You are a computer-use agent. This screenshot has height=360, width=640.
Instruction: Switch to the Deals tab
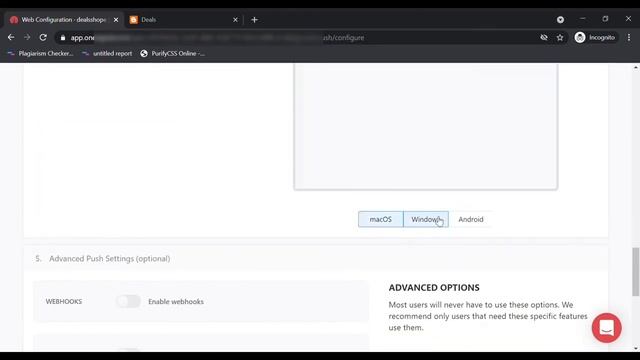coord(184,20)
